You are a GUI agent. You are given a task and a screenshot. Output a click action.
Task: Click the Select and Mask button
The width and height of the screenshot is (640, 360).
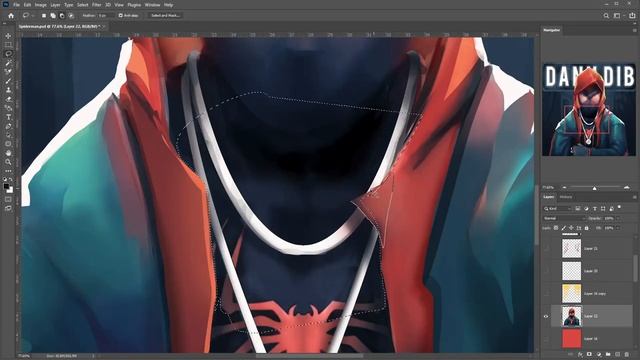(x=165, y=16)
